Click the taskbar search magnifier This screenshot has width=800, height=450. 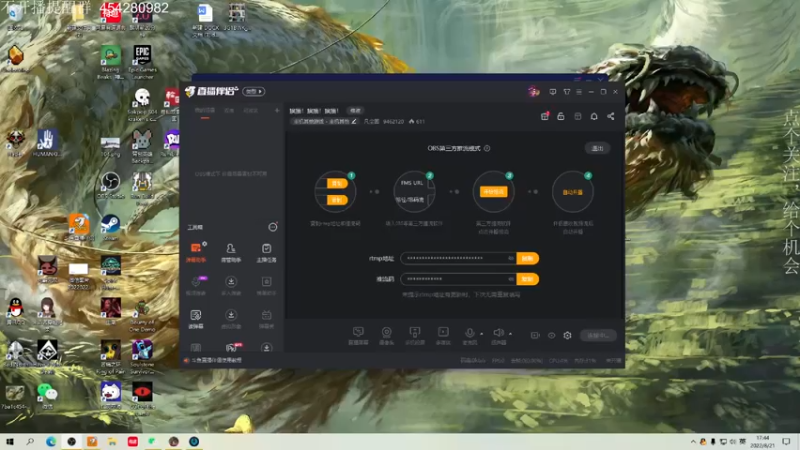pyautogui.click(x=30, y=441)
